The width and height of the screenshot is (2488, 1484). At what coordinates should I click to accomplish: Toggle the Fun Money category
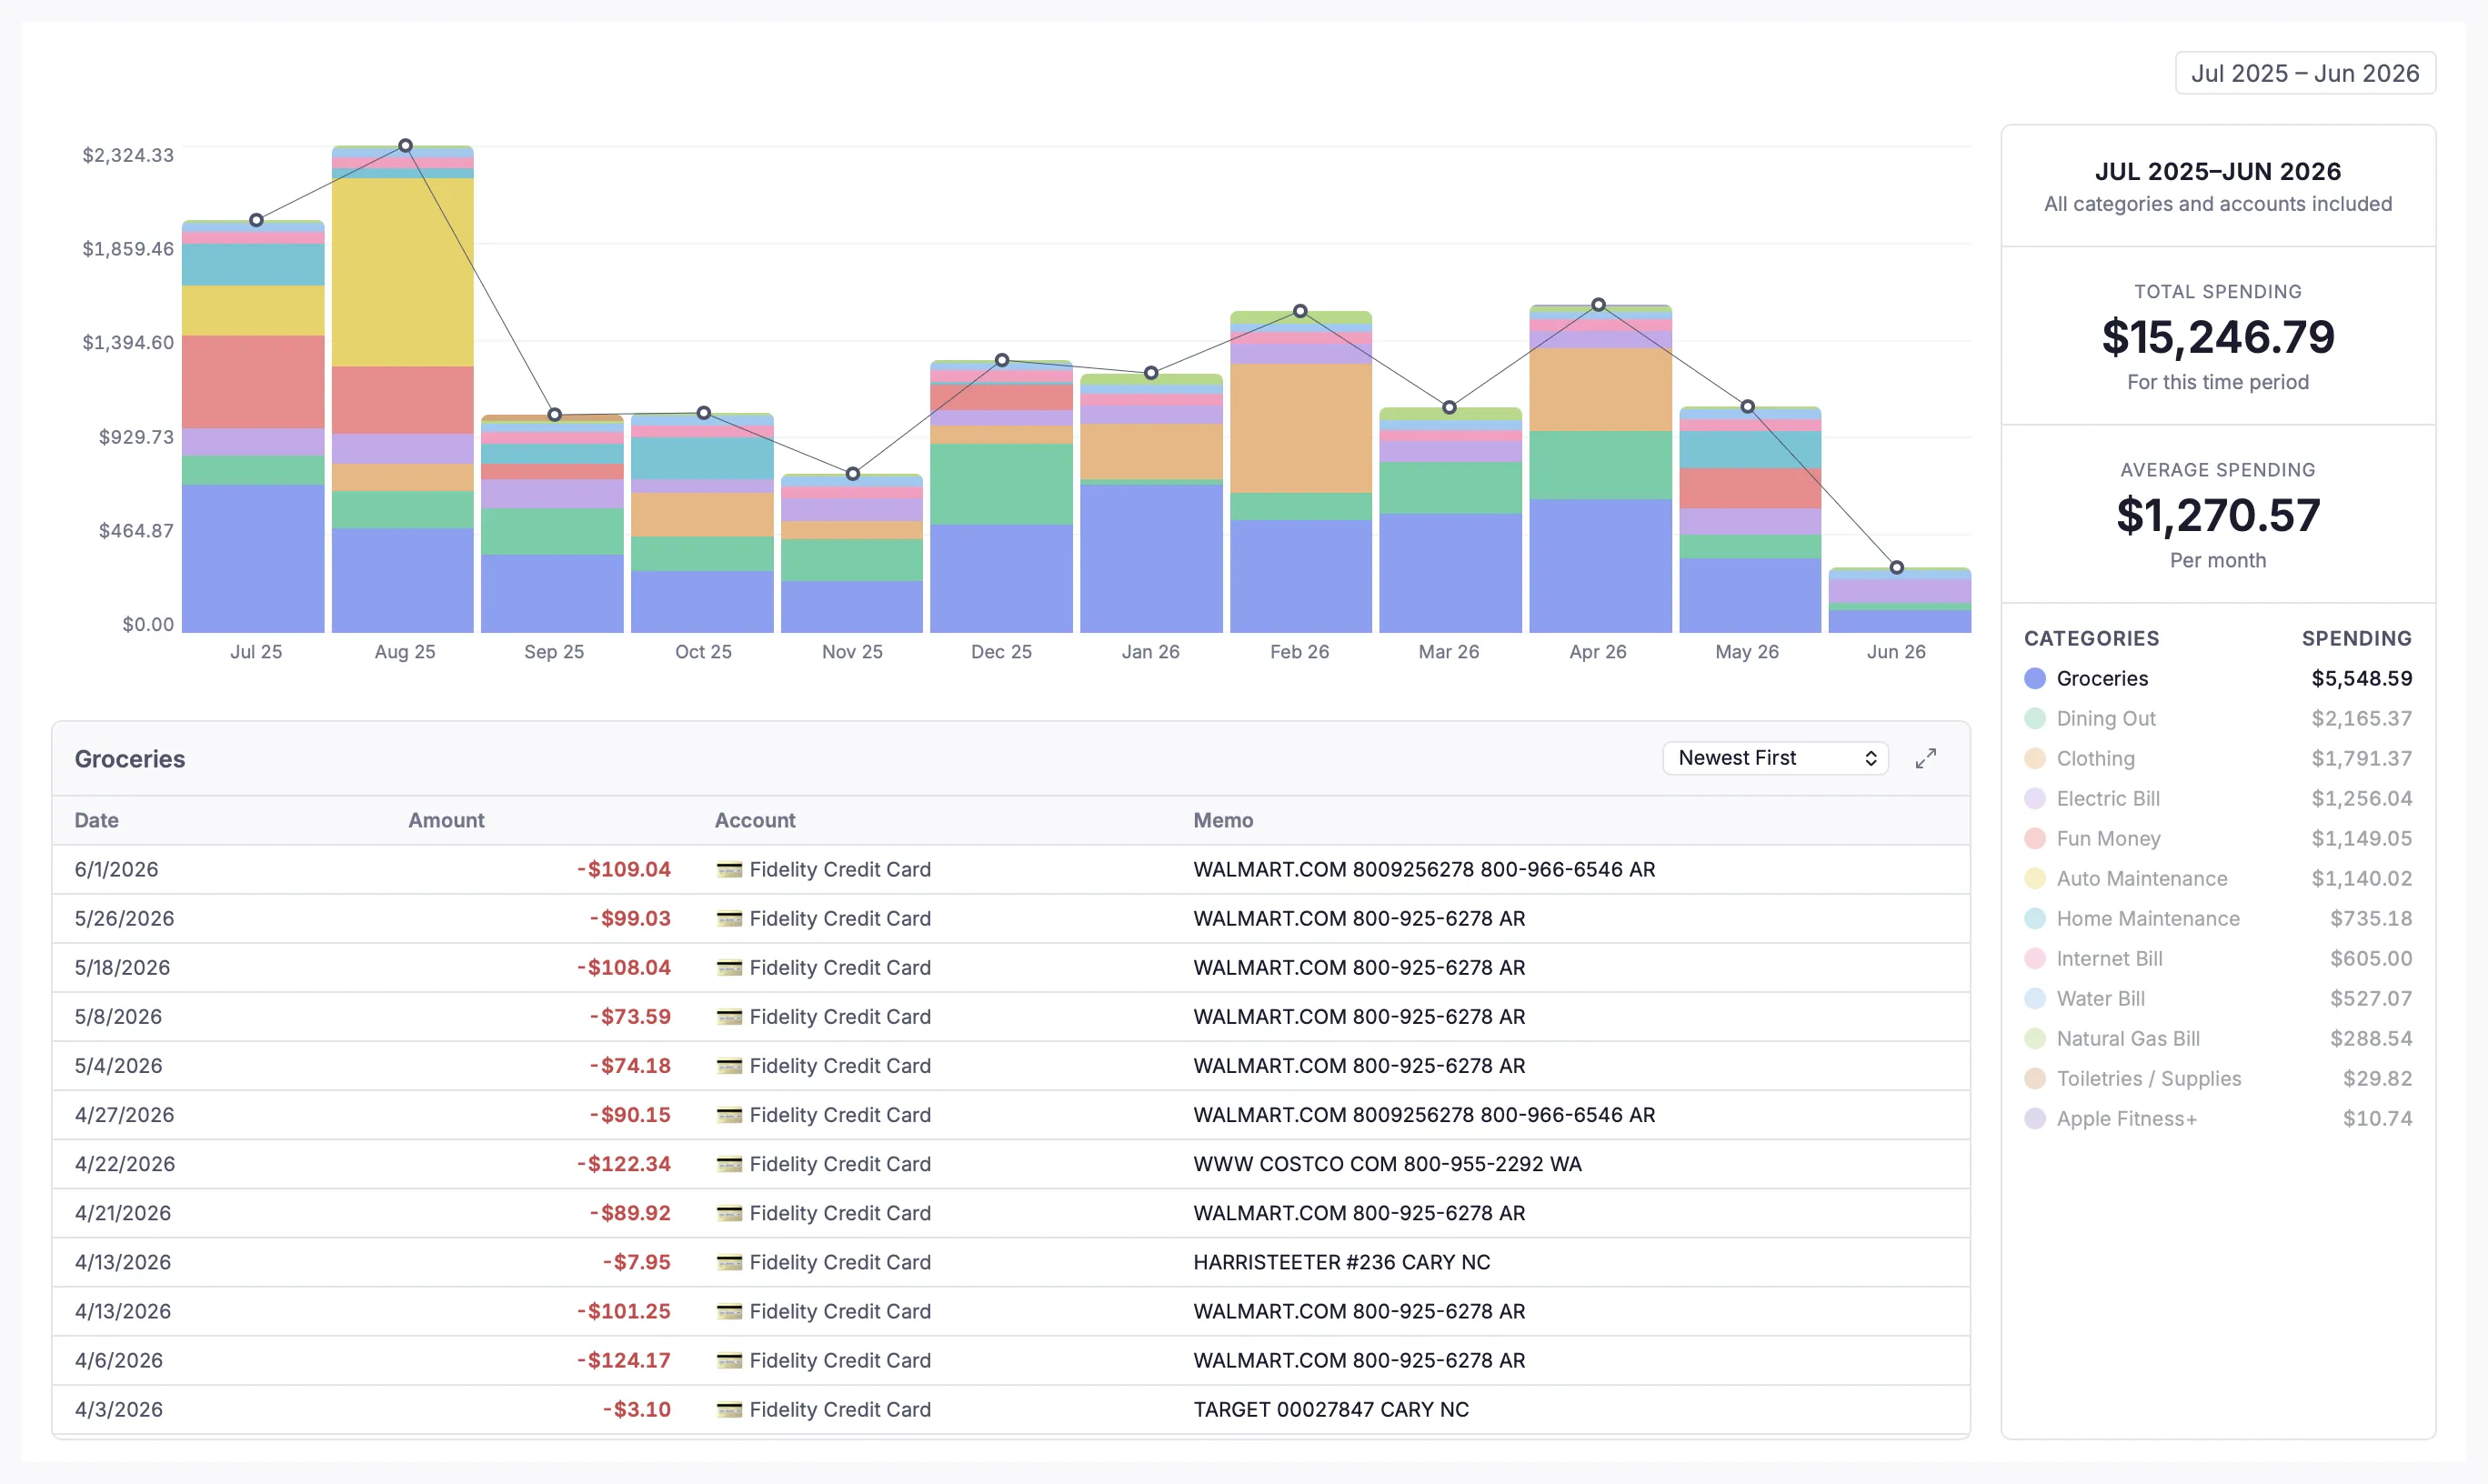tap(2217, 838)
